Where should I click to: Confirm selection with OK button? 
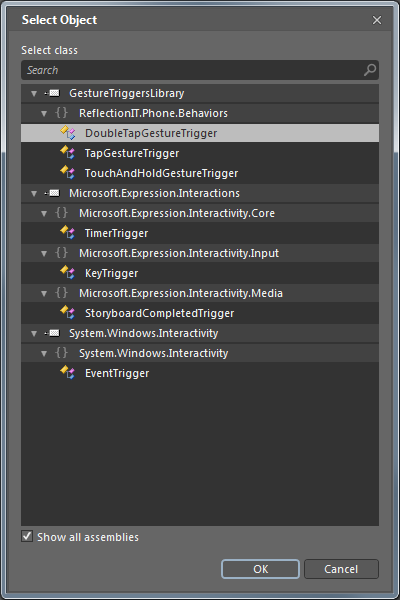(x=260, y=569)
